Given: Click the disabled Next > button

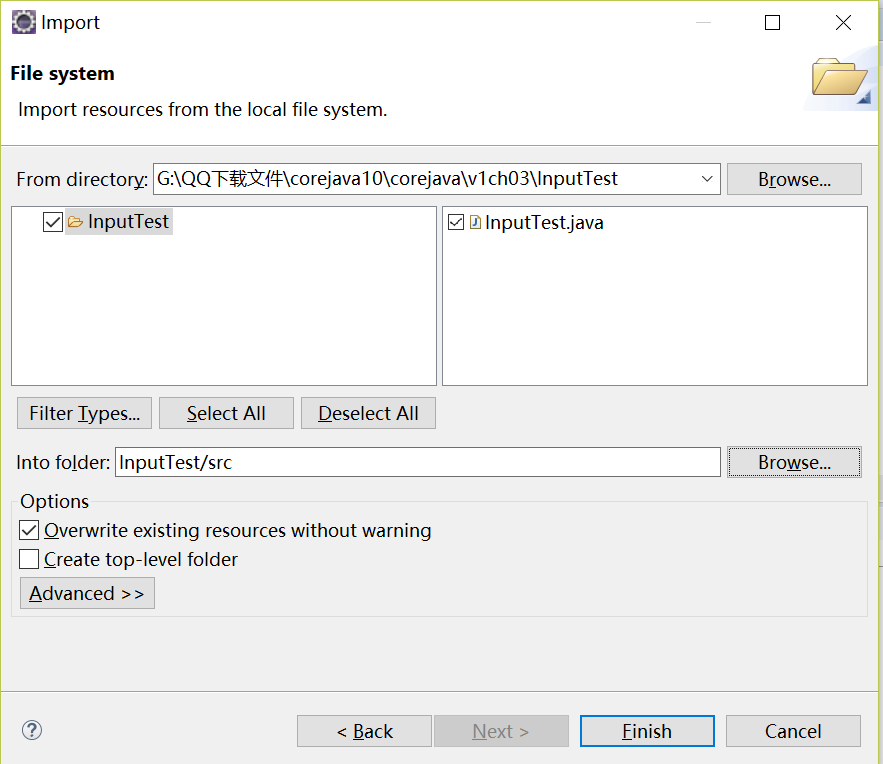Looking at the screenshot, I should (x=501, y=731).
